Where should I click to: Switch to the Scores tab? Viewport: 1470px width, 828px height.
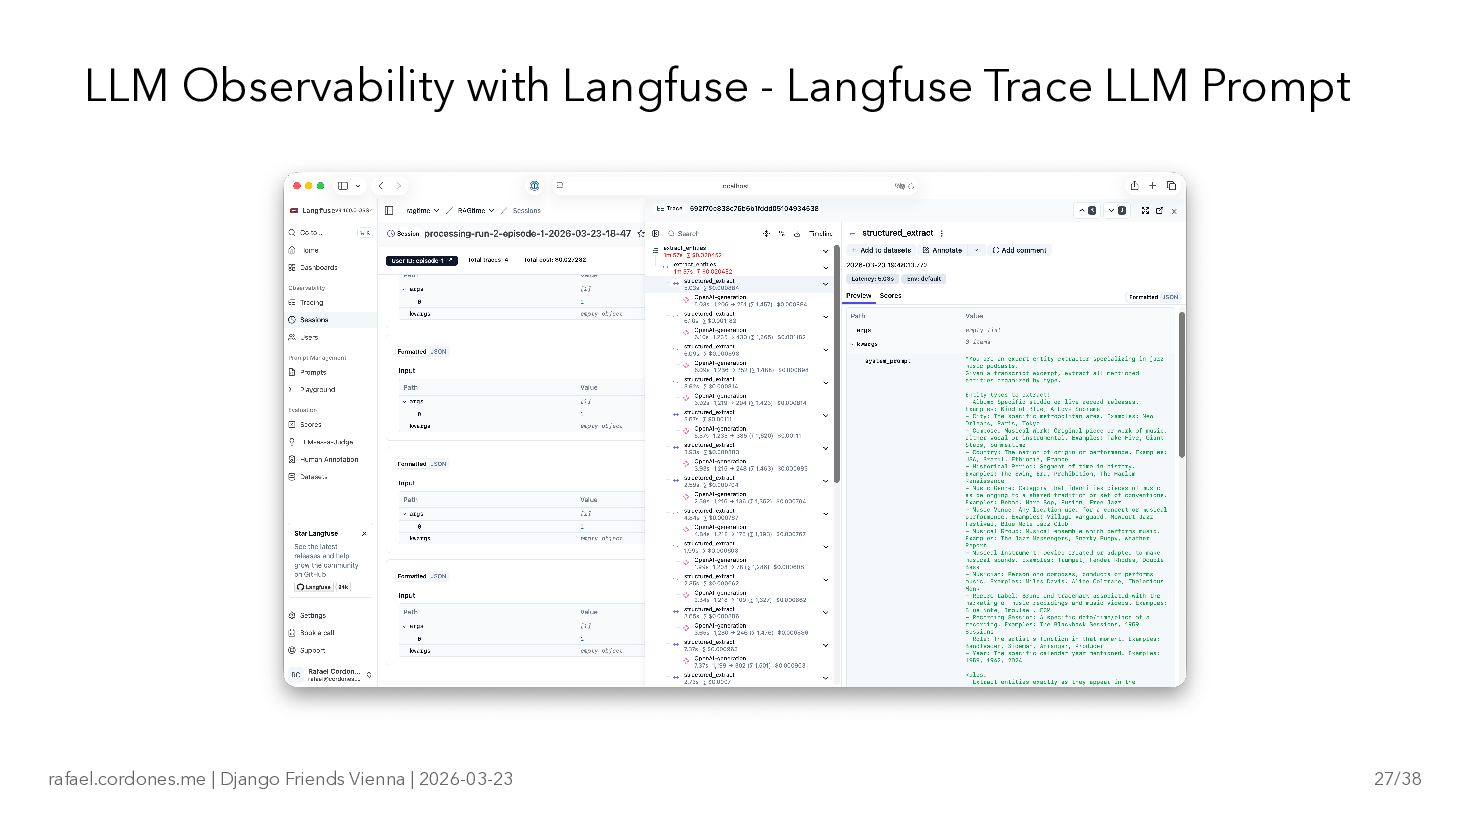[x=890, y=296]
